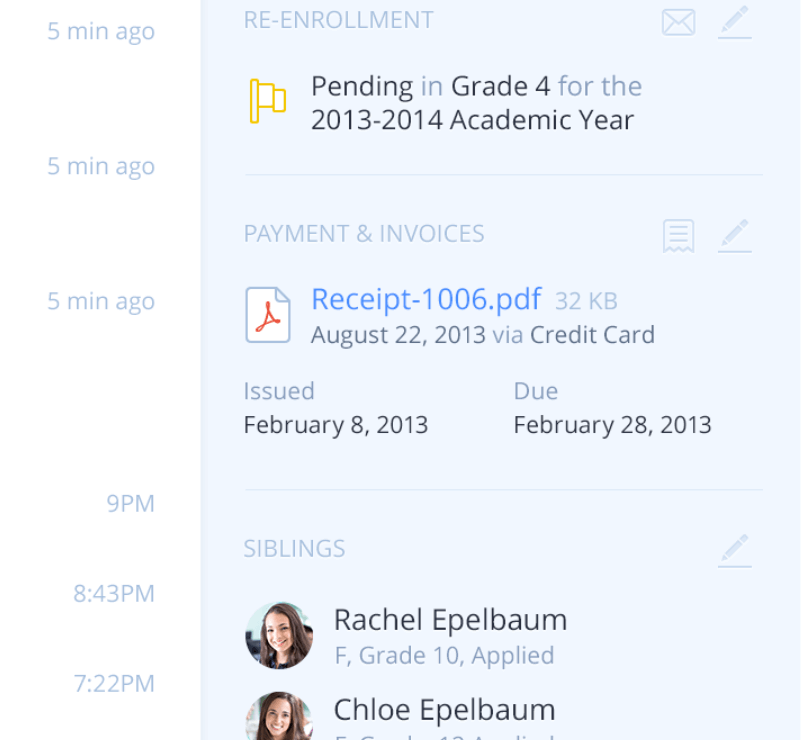Click the 8:43PM timeline entry
Viewport: 802px width, 740px height.
pyautogui.click(x=114, y=594)
